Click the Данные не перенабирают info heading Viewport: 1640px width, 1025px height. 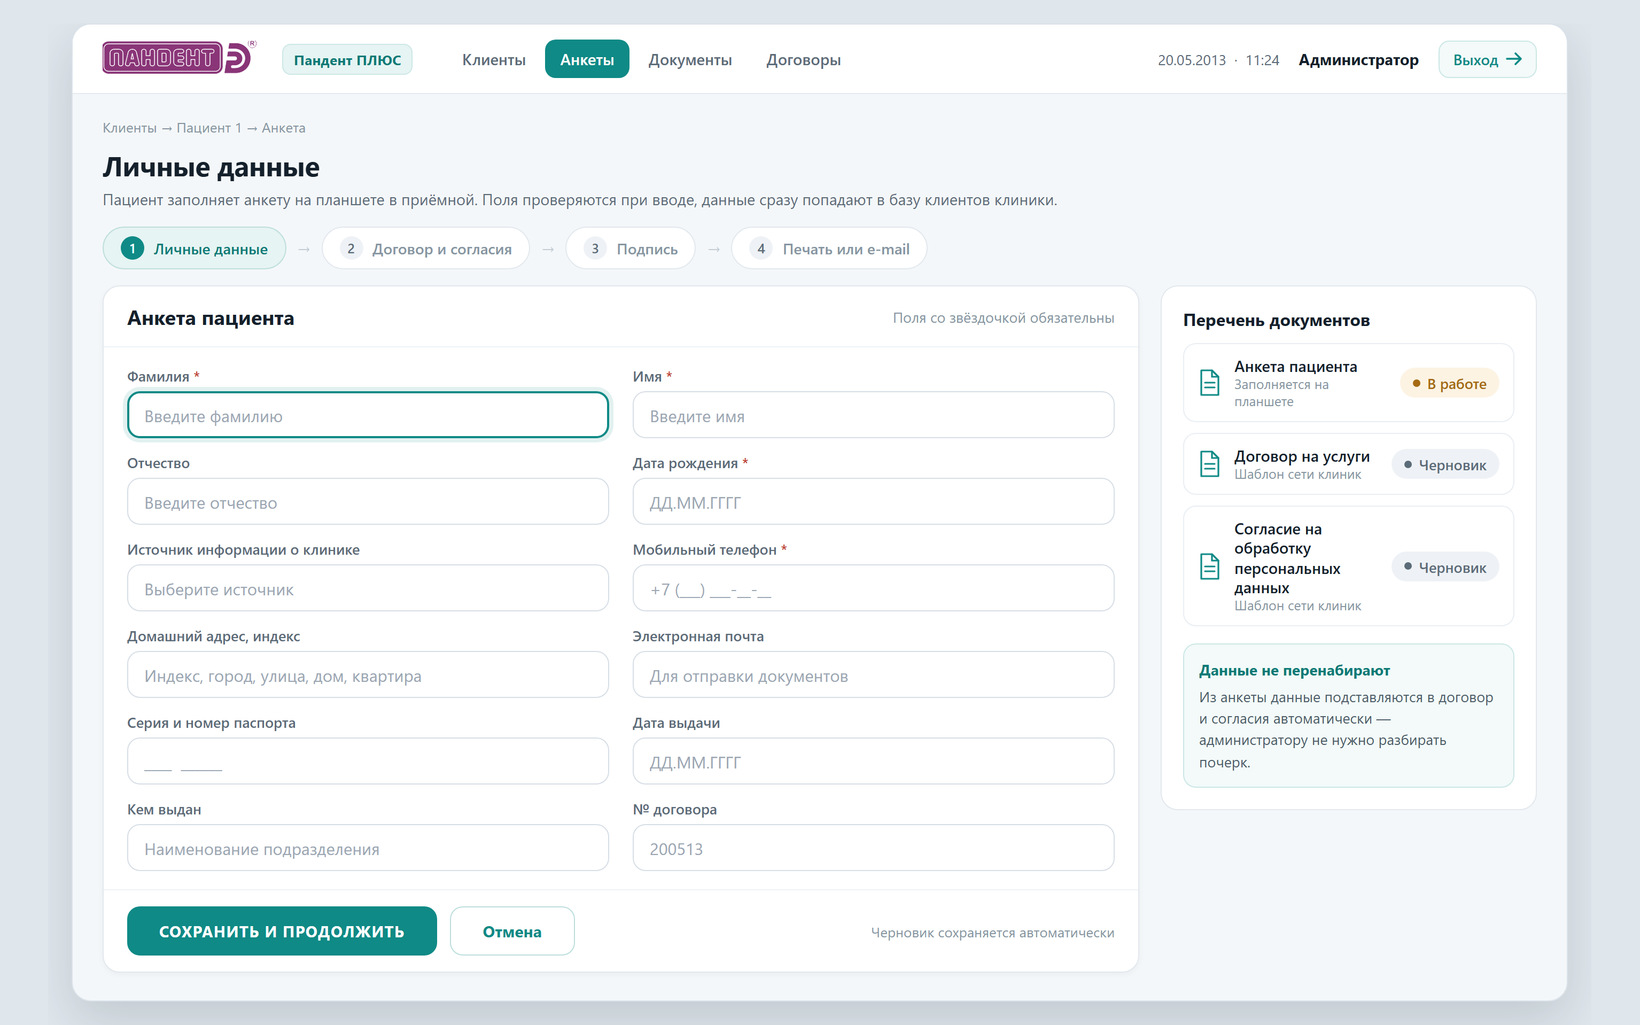(x=1294, y=670)
